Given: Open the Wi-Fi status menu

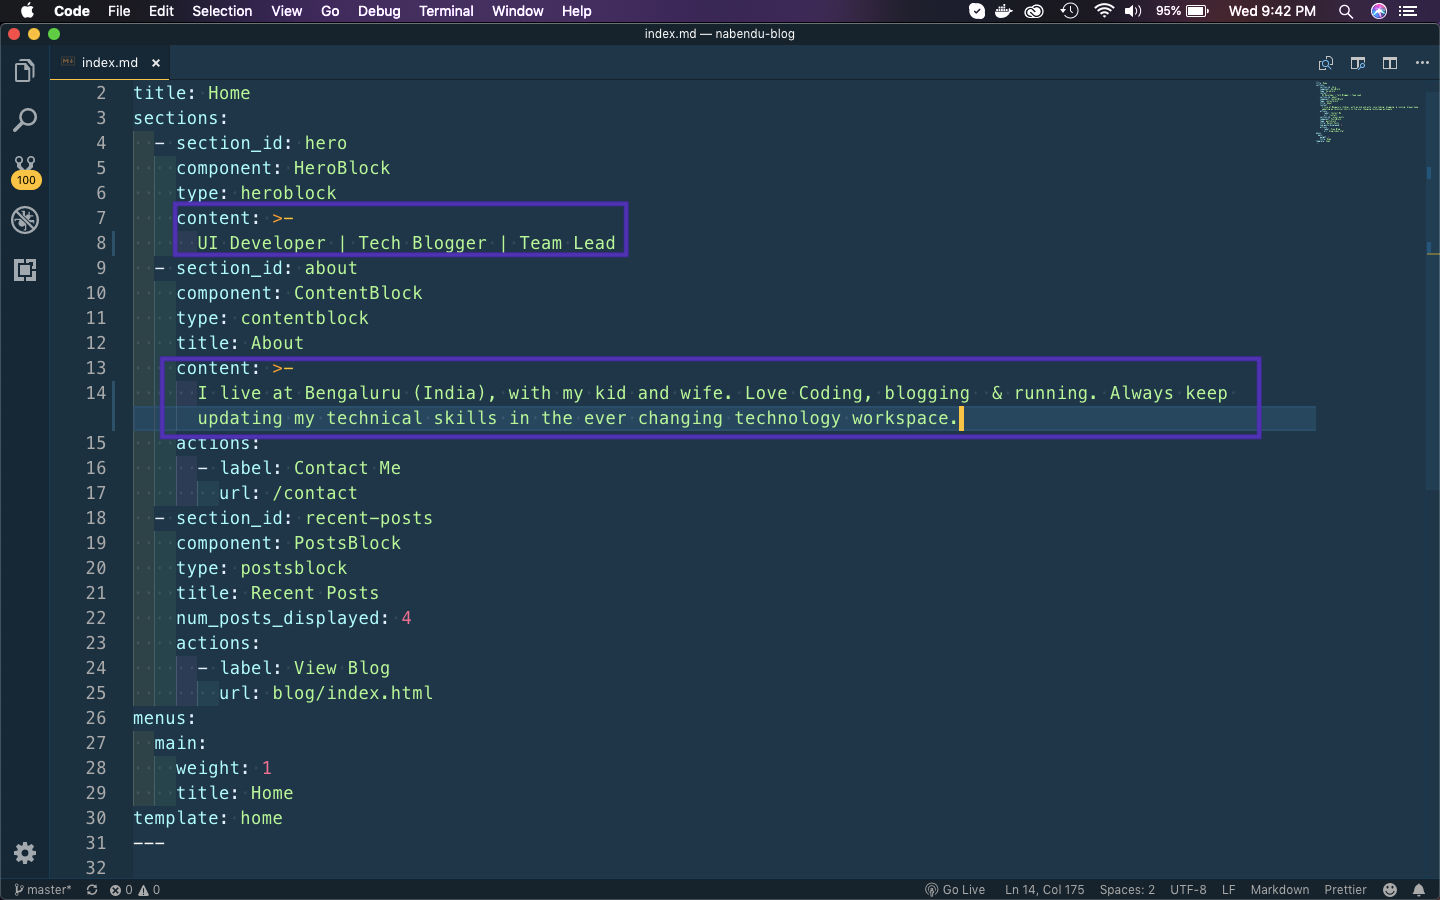Looking at the screenshot, I should [1104, 11].
